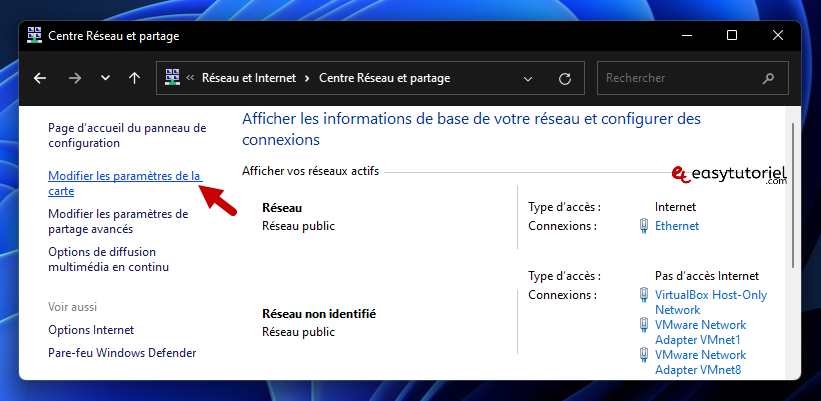The height and width of the screenshot is (401, 821).
Task: Open the Ethernet connection link
Action: [x=677, y=226]
